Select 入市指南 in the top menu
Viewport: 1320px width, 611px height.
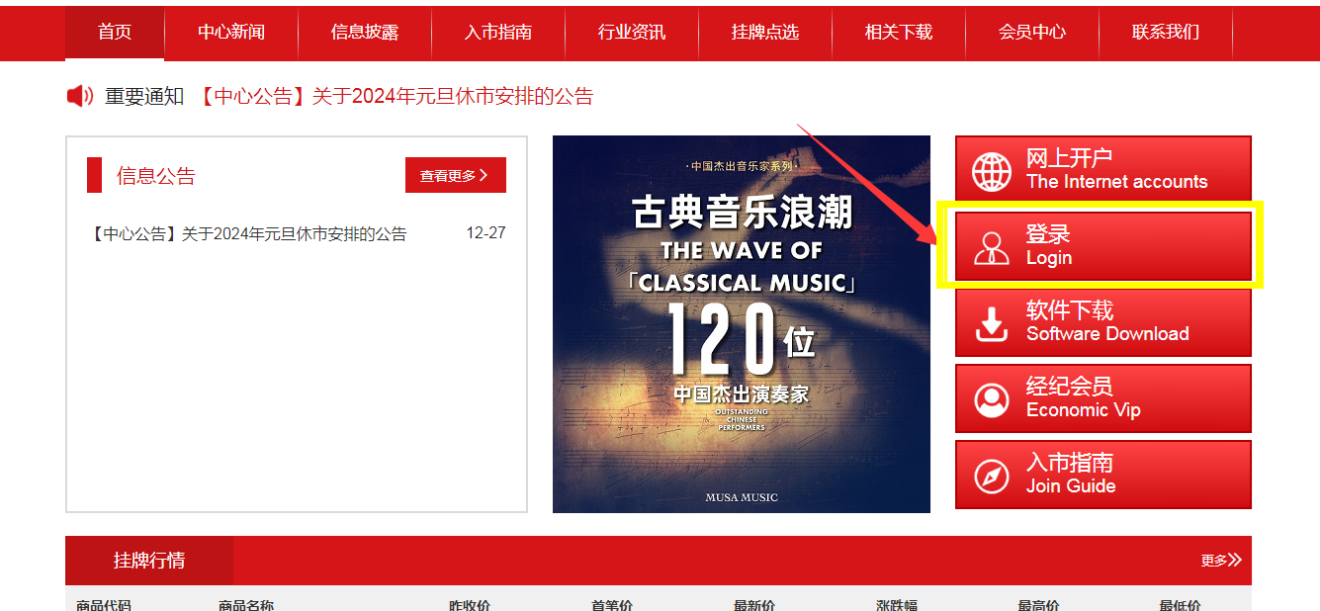pos(498,32)
